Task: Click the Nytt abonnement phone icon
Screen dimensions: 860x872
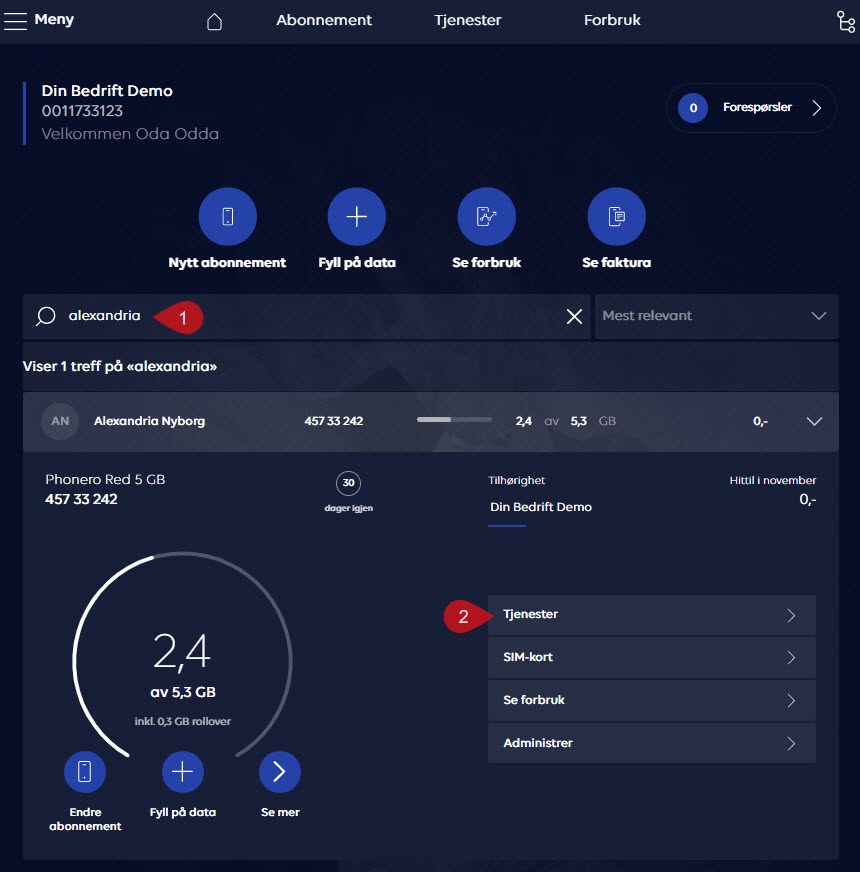Action: (228, 216)
